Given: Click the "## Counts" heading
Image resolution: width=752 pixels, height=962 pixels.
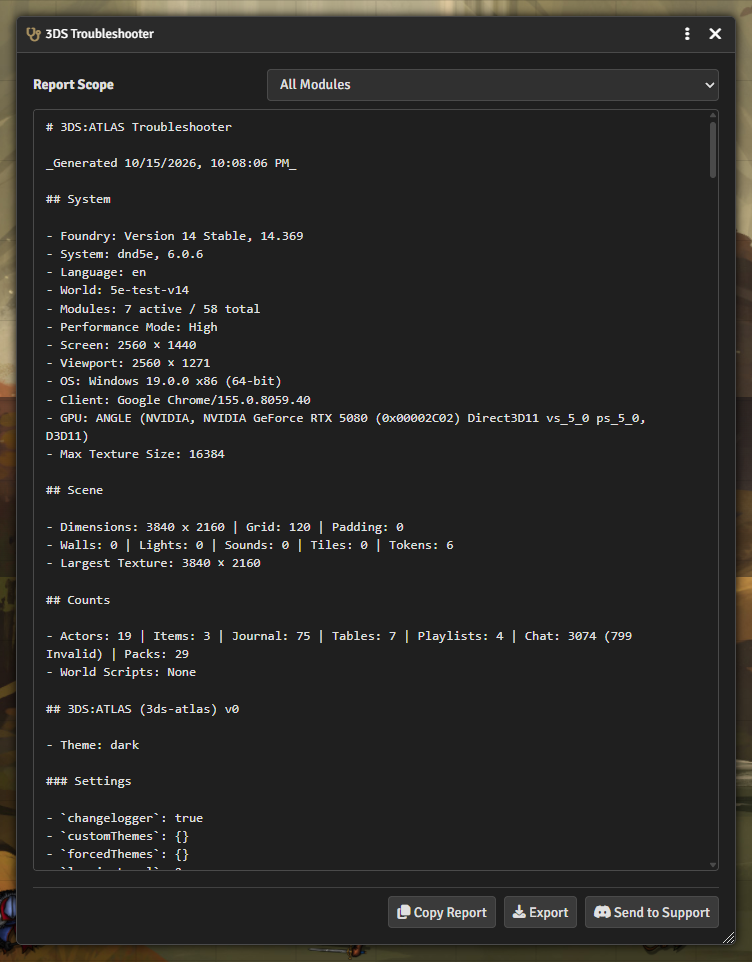Looking at the screenshot, I should point(79,600).
